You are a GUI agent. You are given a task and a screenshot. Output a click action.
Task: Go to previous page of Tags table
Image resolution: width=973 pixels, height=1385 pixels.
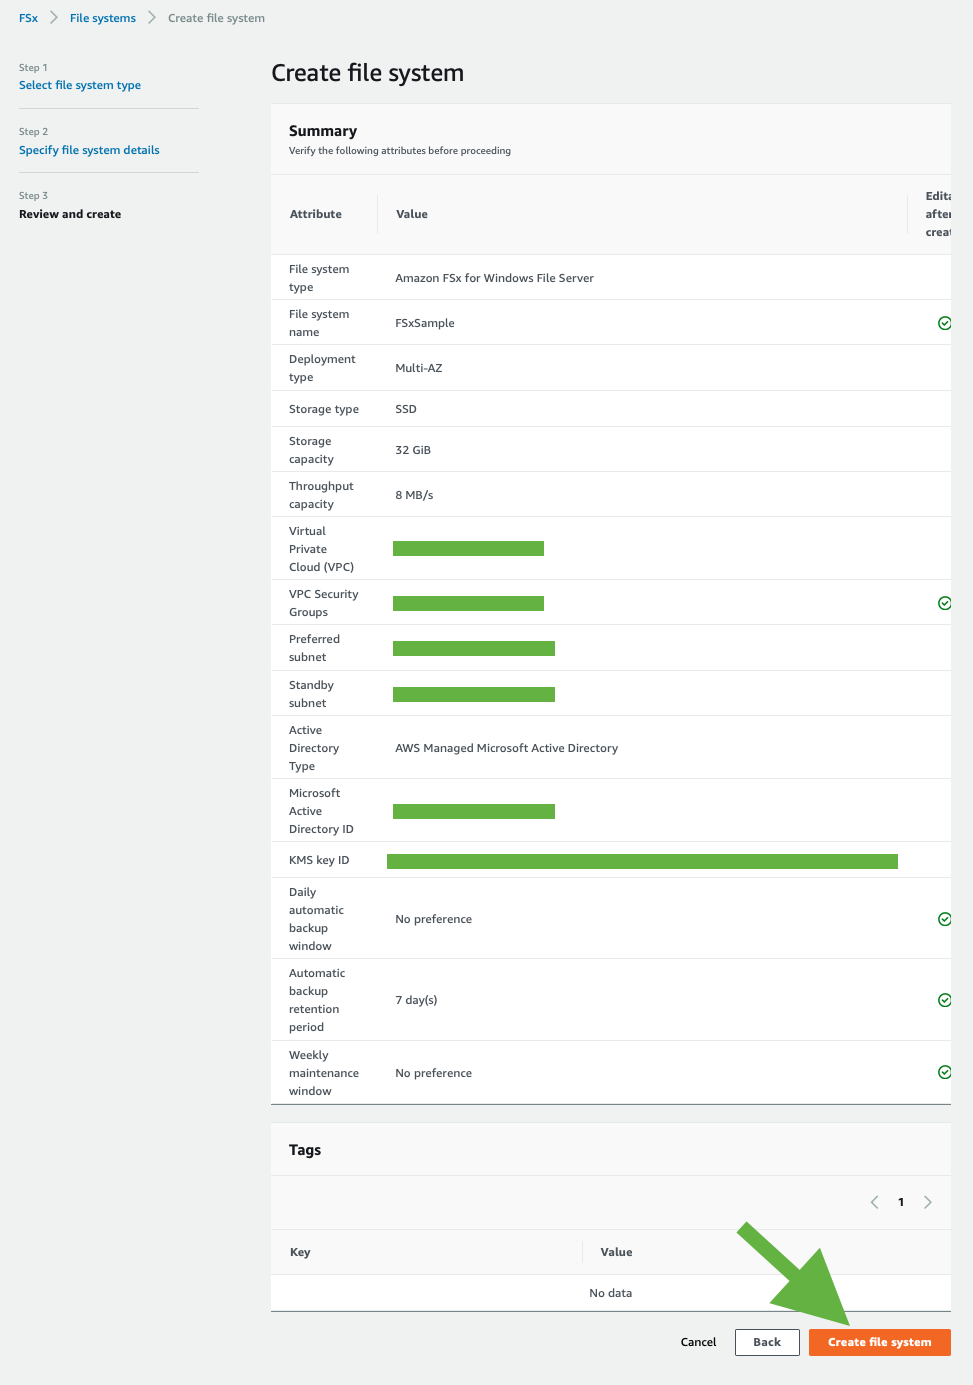tap(874, 1202)
